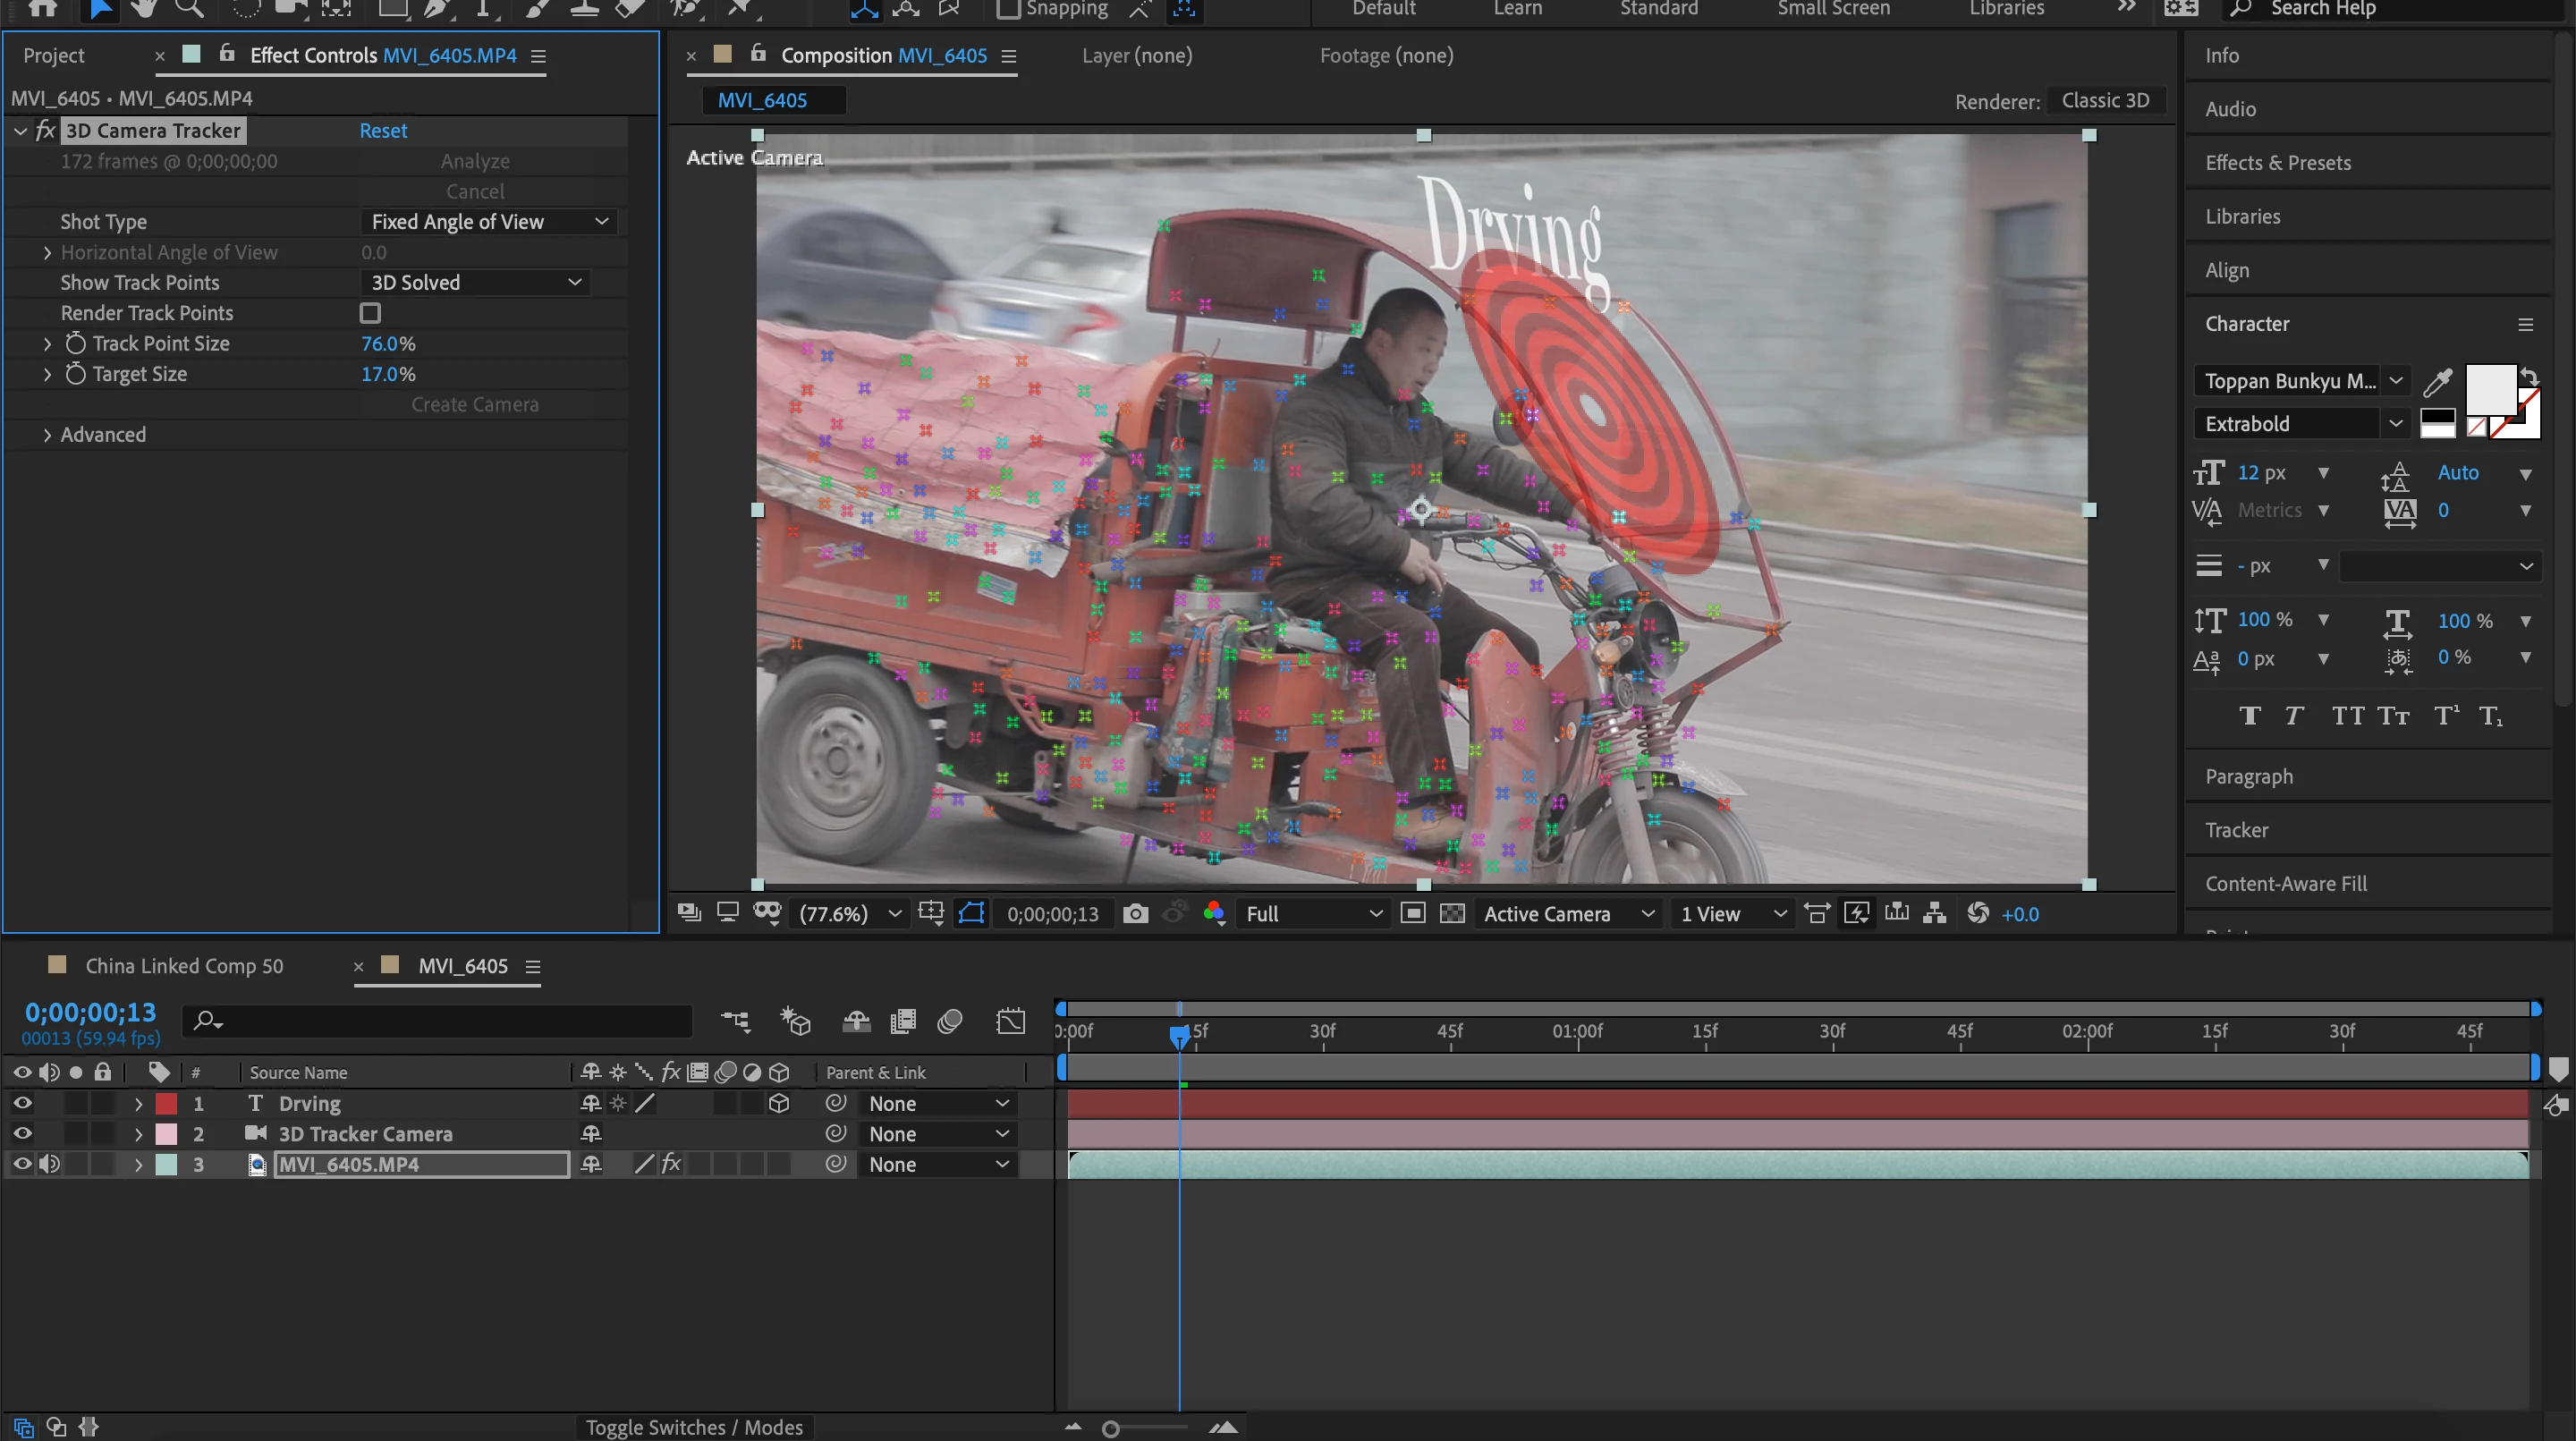This screenshot has width=2576, height=1441.
Task: Mute audio of the MVI_6405.MP4 layer
Action: [49, 1164]
